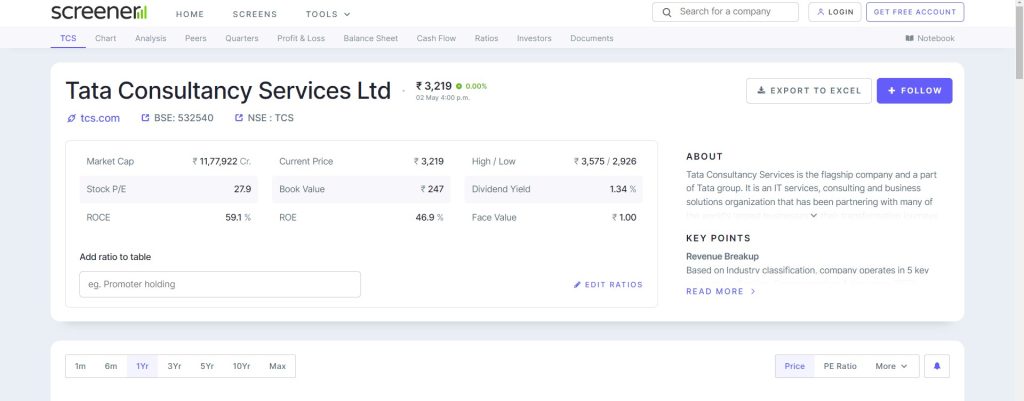1024x401 pixels.
Task: Select Price chart view
Action: 795,366
